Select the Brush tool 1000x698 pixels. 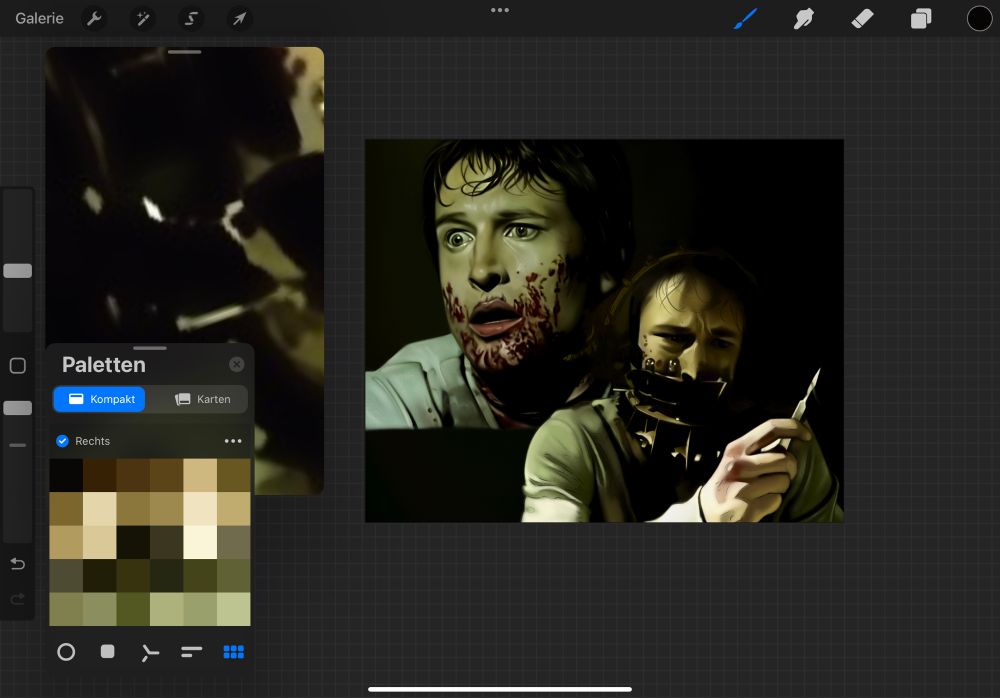coord(745,19)
